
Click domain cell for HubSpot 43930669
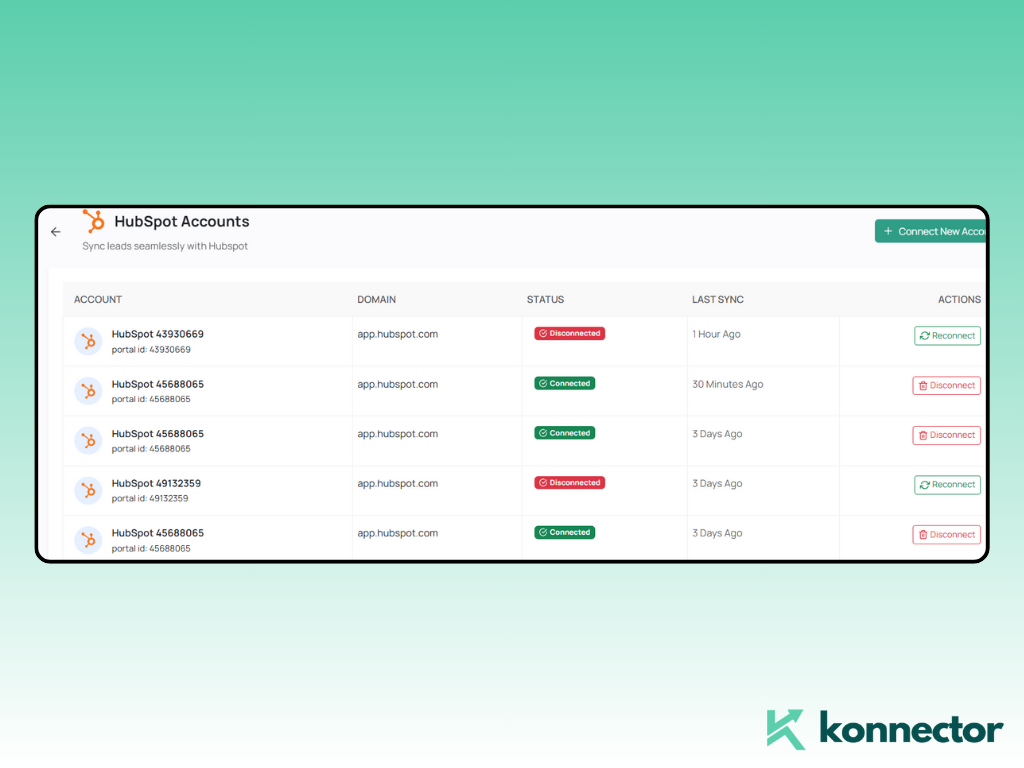pyautogui.click(x=398, y=334)
